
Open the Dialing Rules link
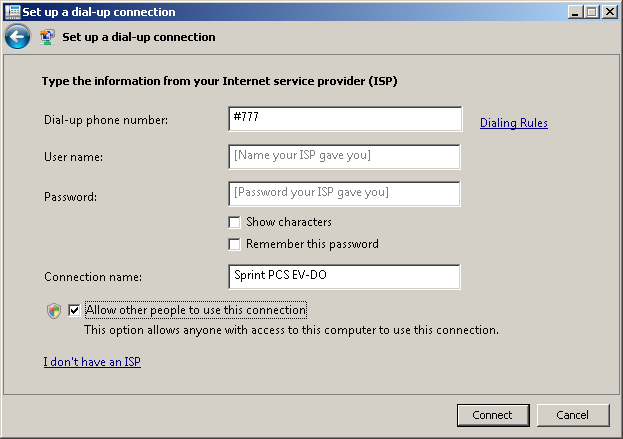click(x=514, y=123)
